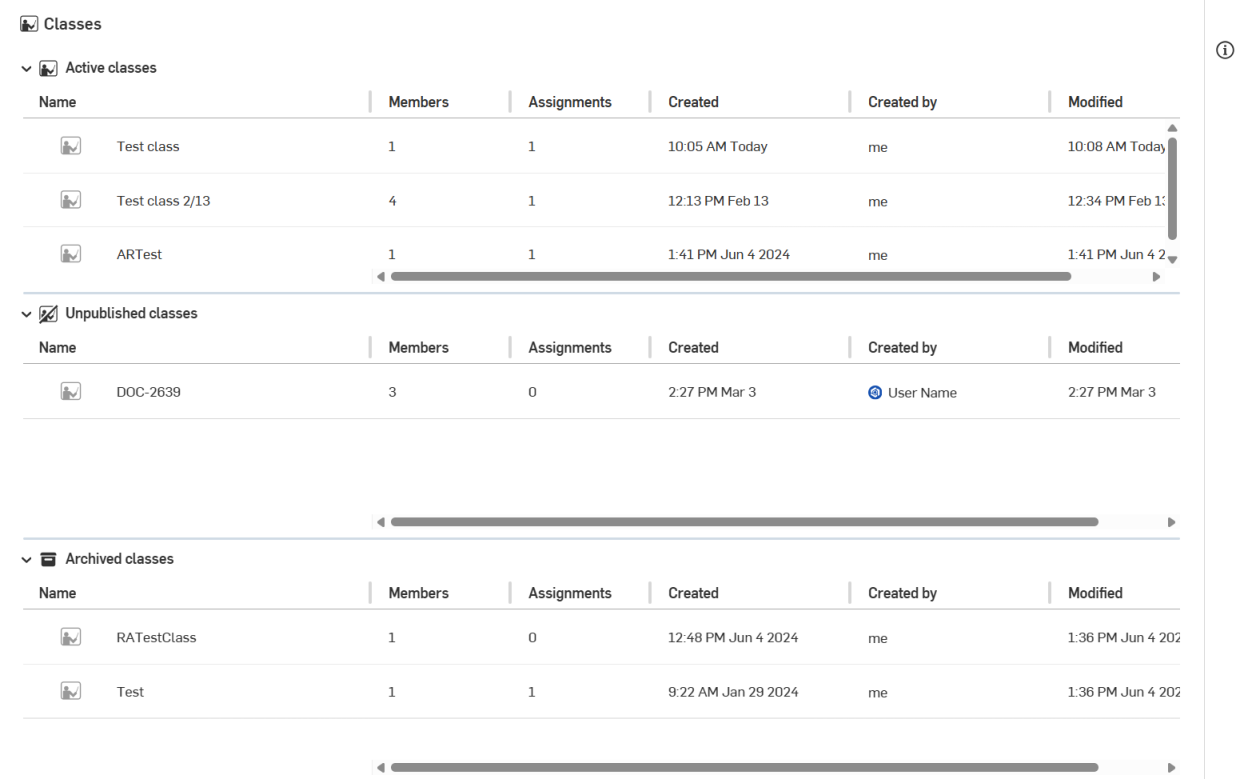
Task: Collapse the Unpublished classes section
Action: 26,314
